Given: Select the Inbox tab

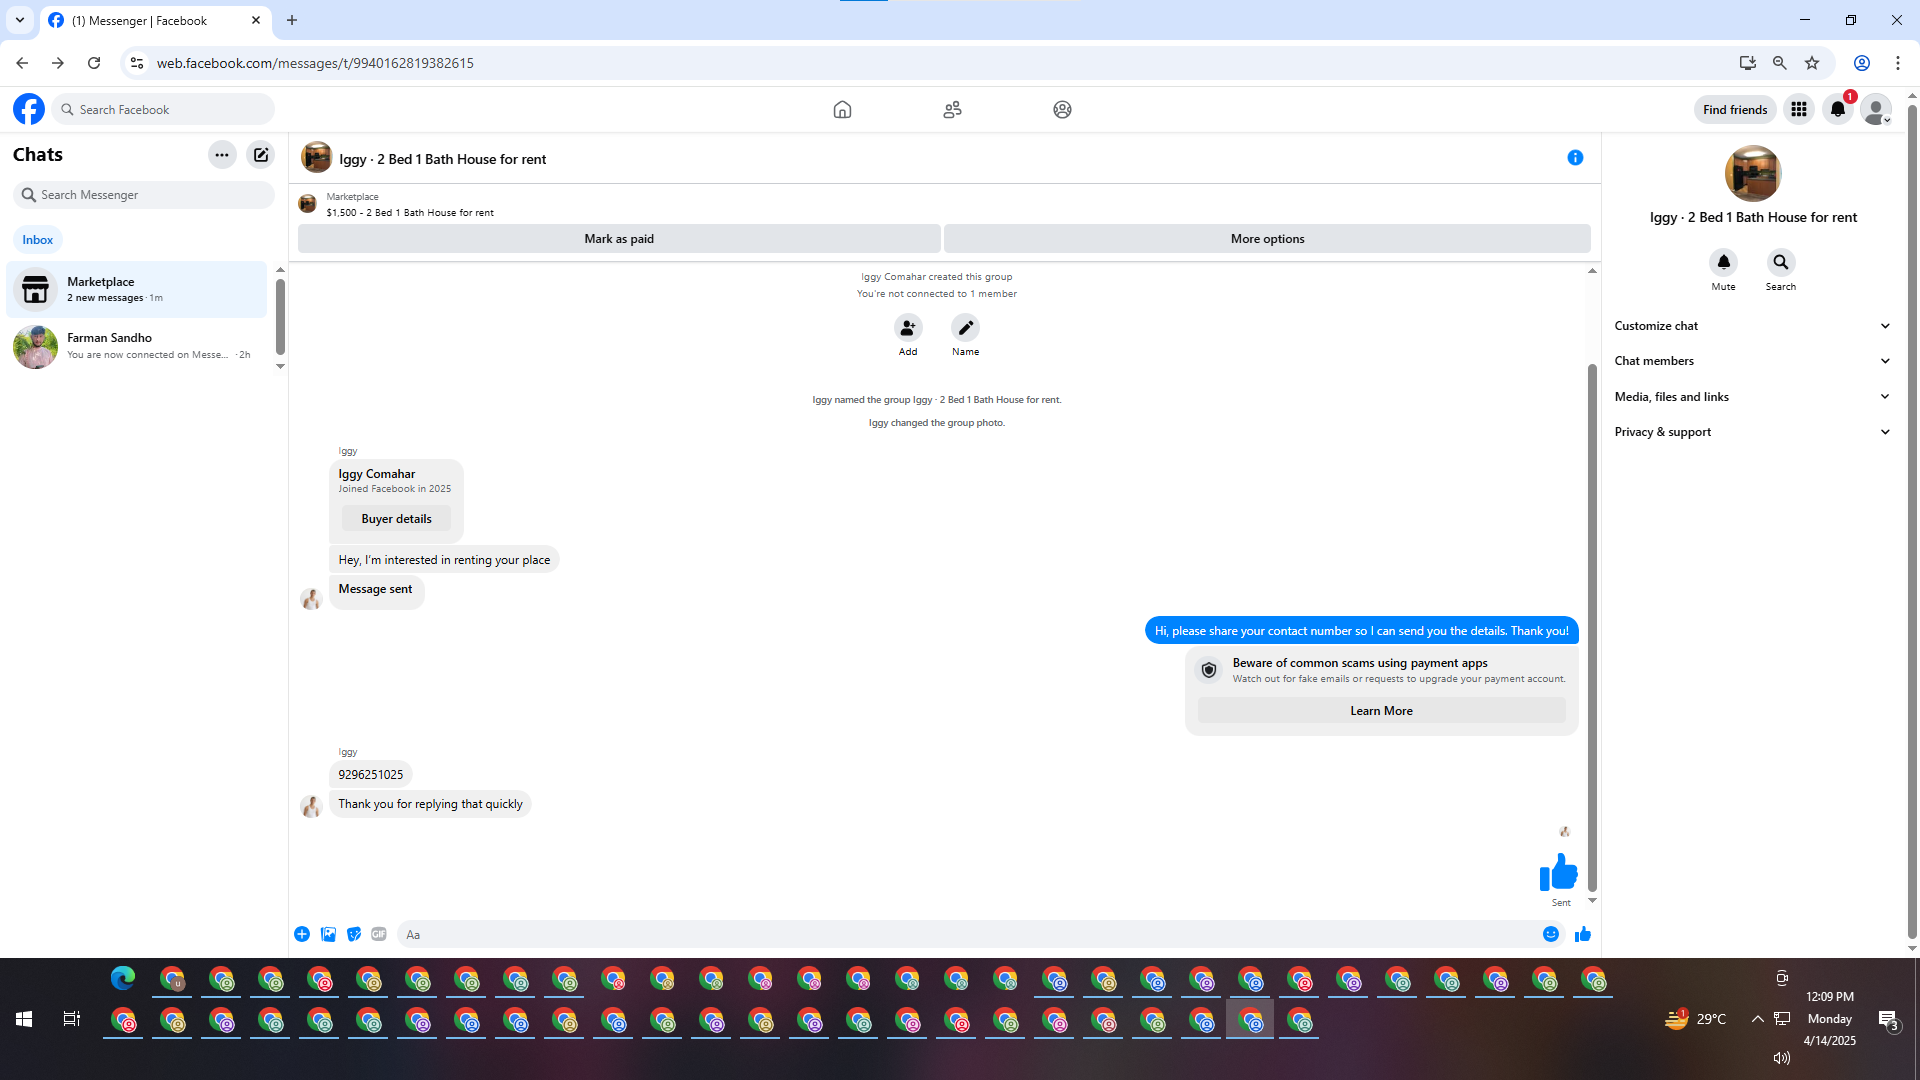Looking at the screenshot, I should tap(38, 240).
